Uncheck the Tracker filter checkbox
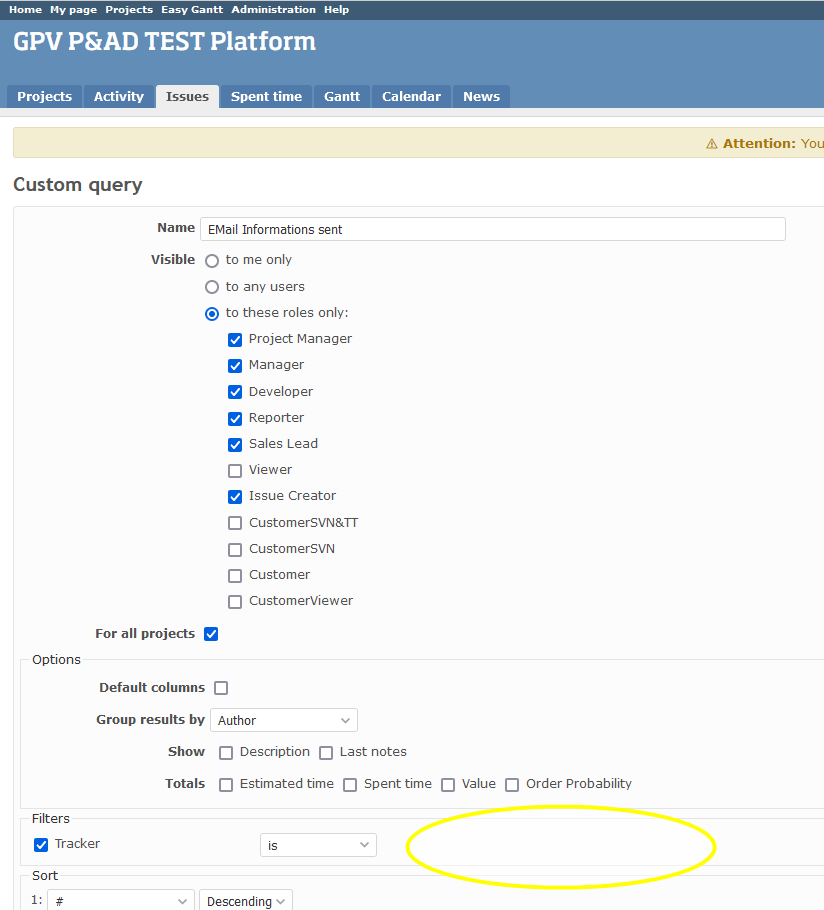The width and height of the screenshot is (824, 910). click(x=41, y=845)
